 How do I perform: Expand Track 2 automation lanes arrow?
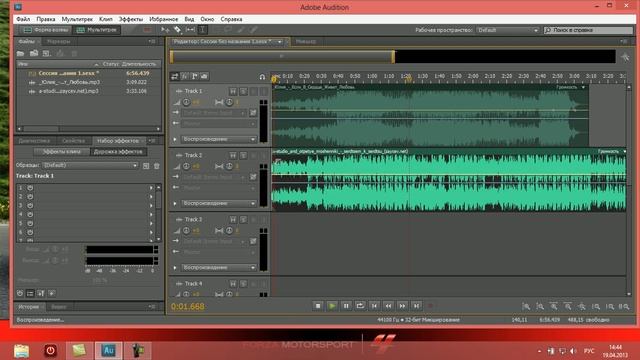click(175, 203)
